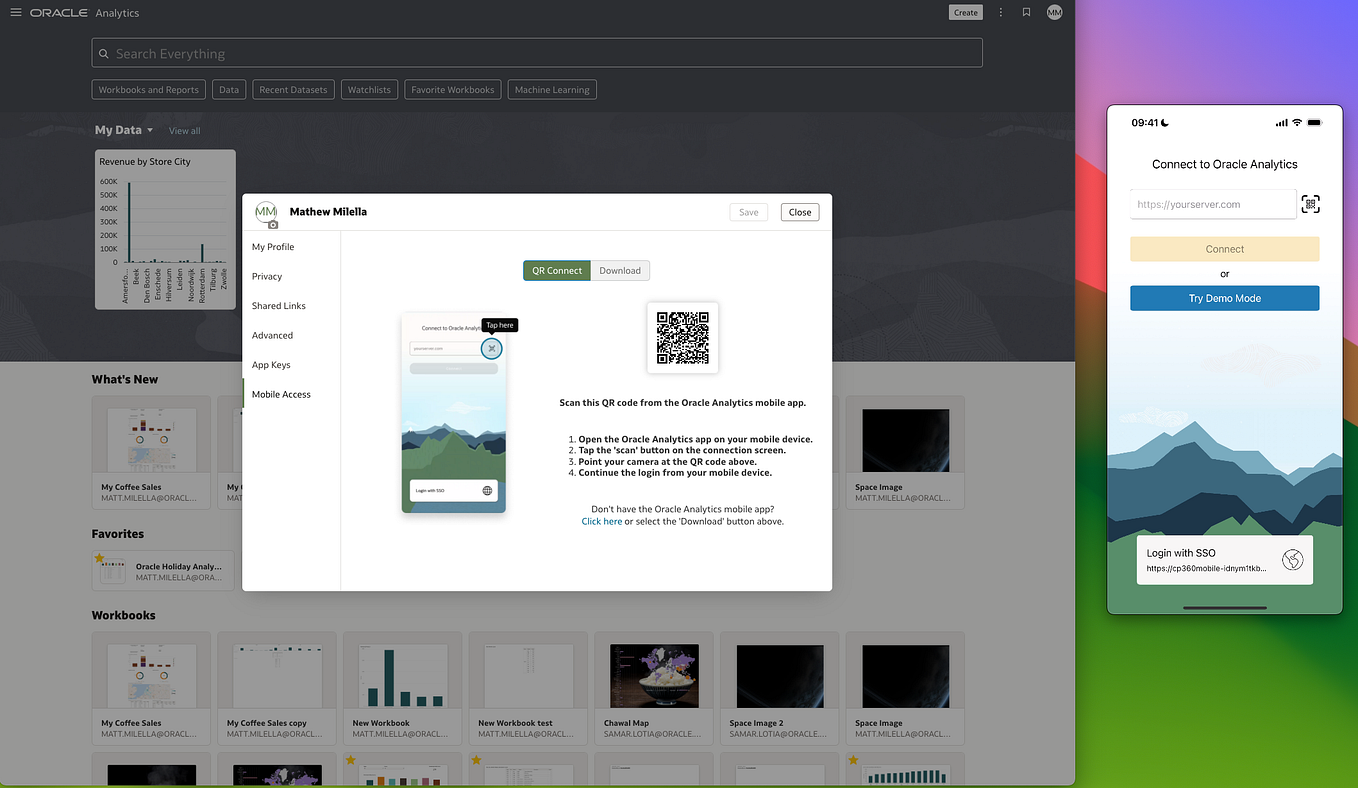Viewport: 1358px width, 788px height.
Task: Switch to the Download tab
Action: click(619, 270)
